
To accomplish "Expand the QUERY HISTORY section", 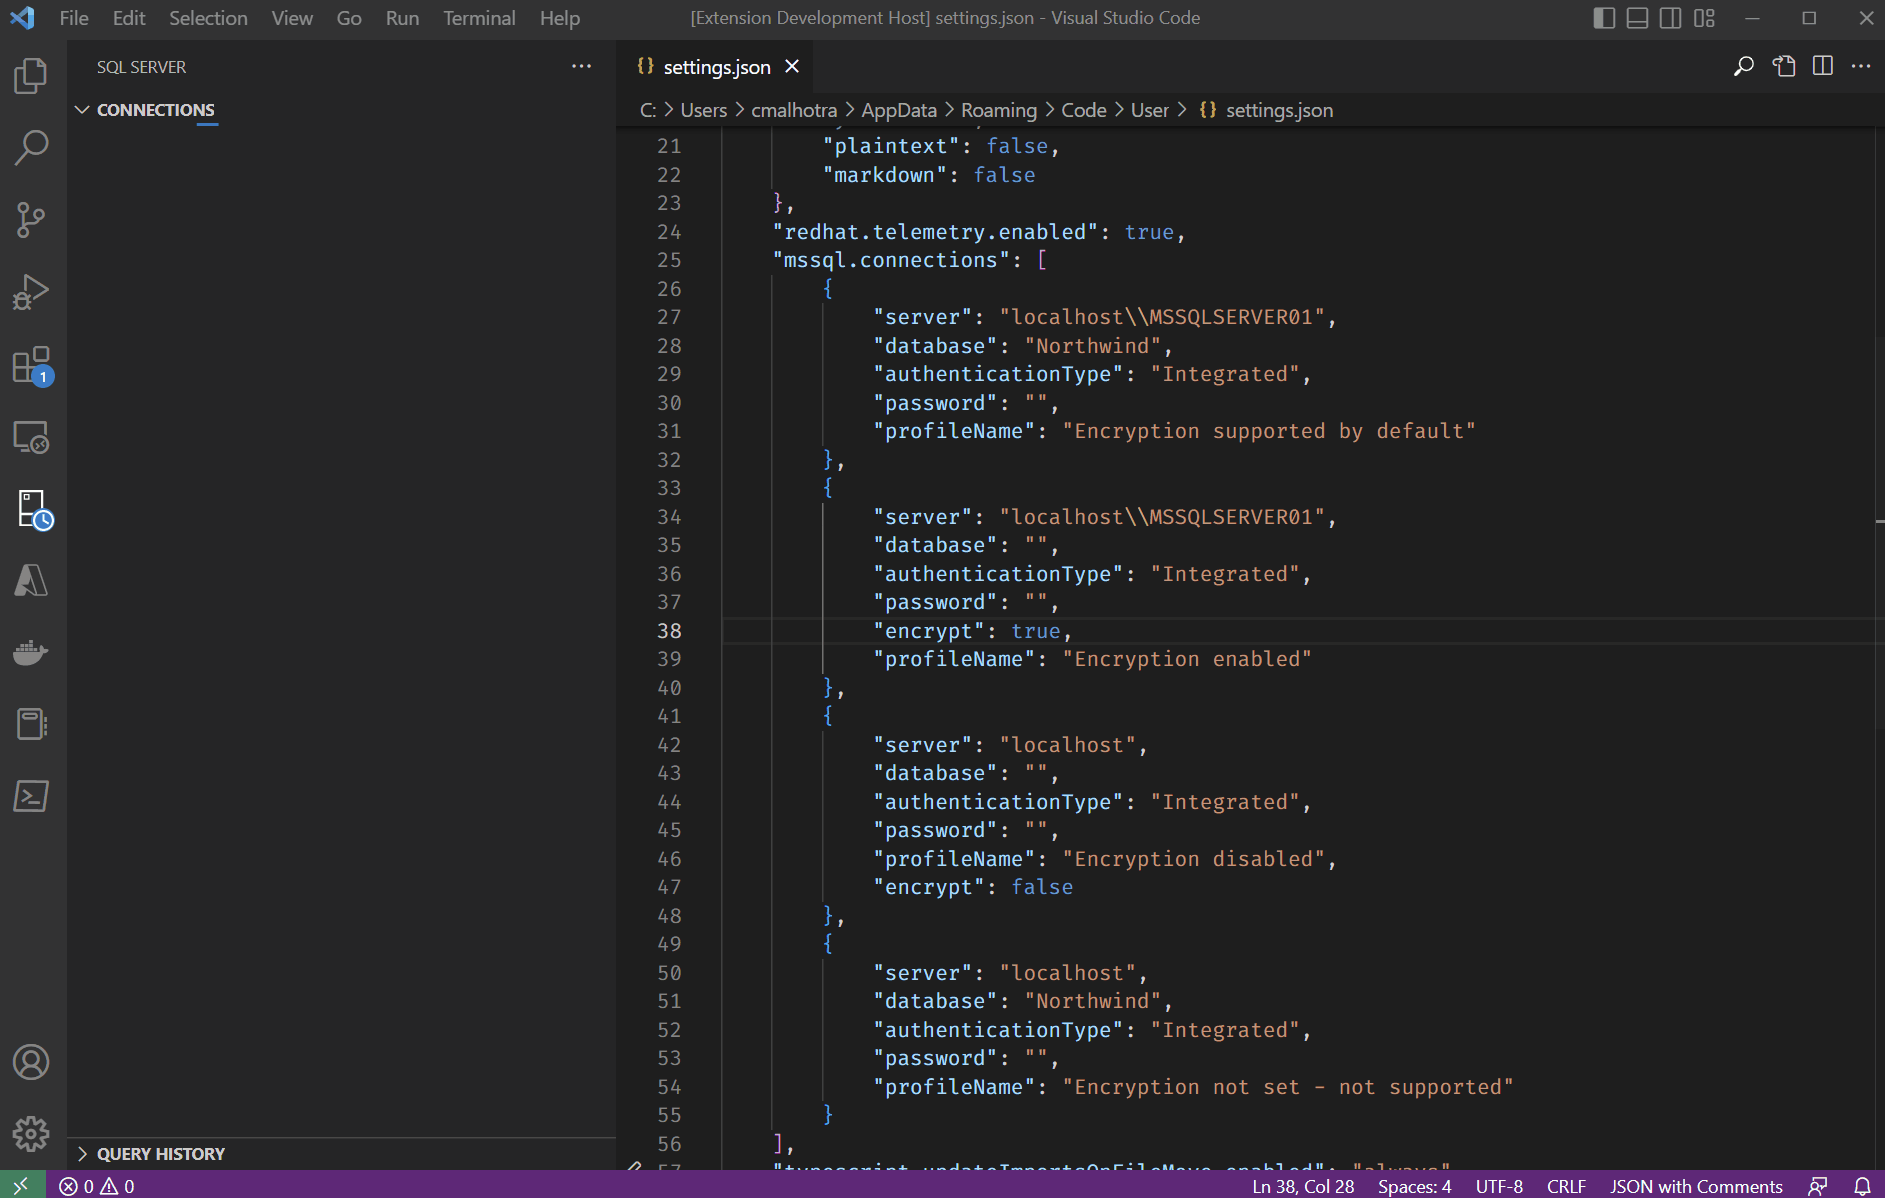I will [x=160, y=1154].
